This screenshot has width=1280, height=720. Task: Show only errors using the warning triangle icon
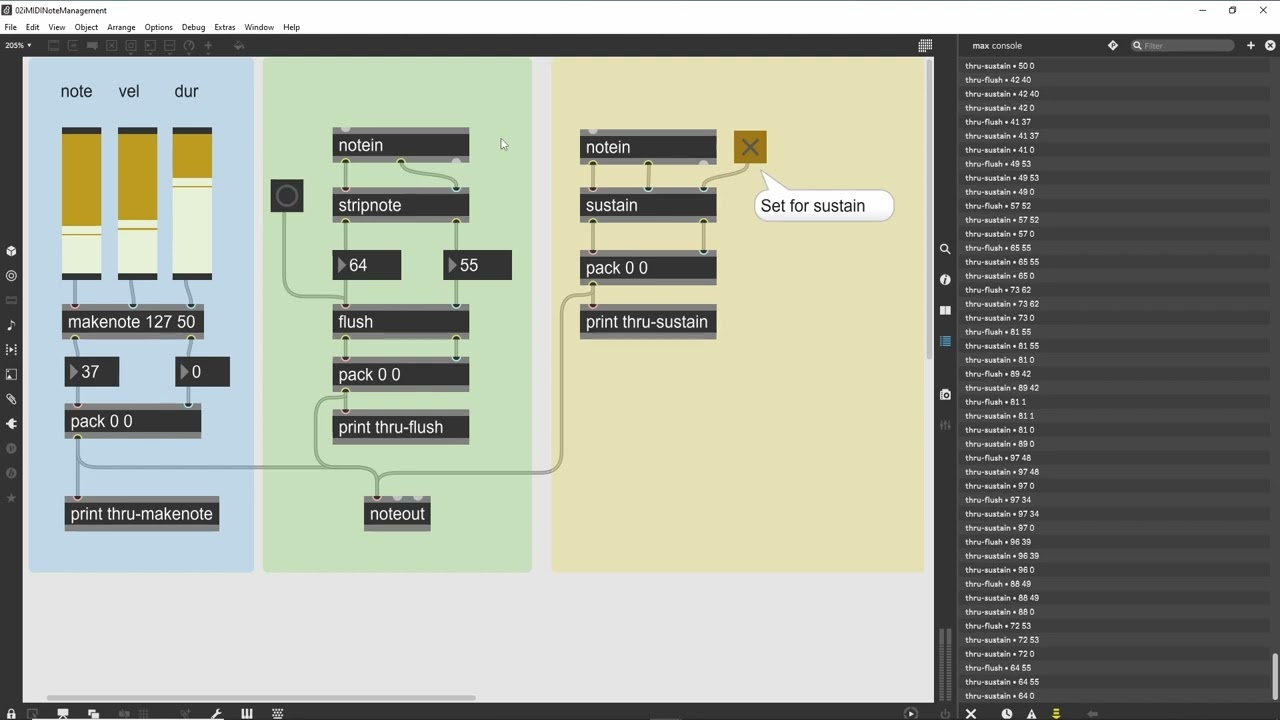pyautogui.click(x=1031, y=714)
